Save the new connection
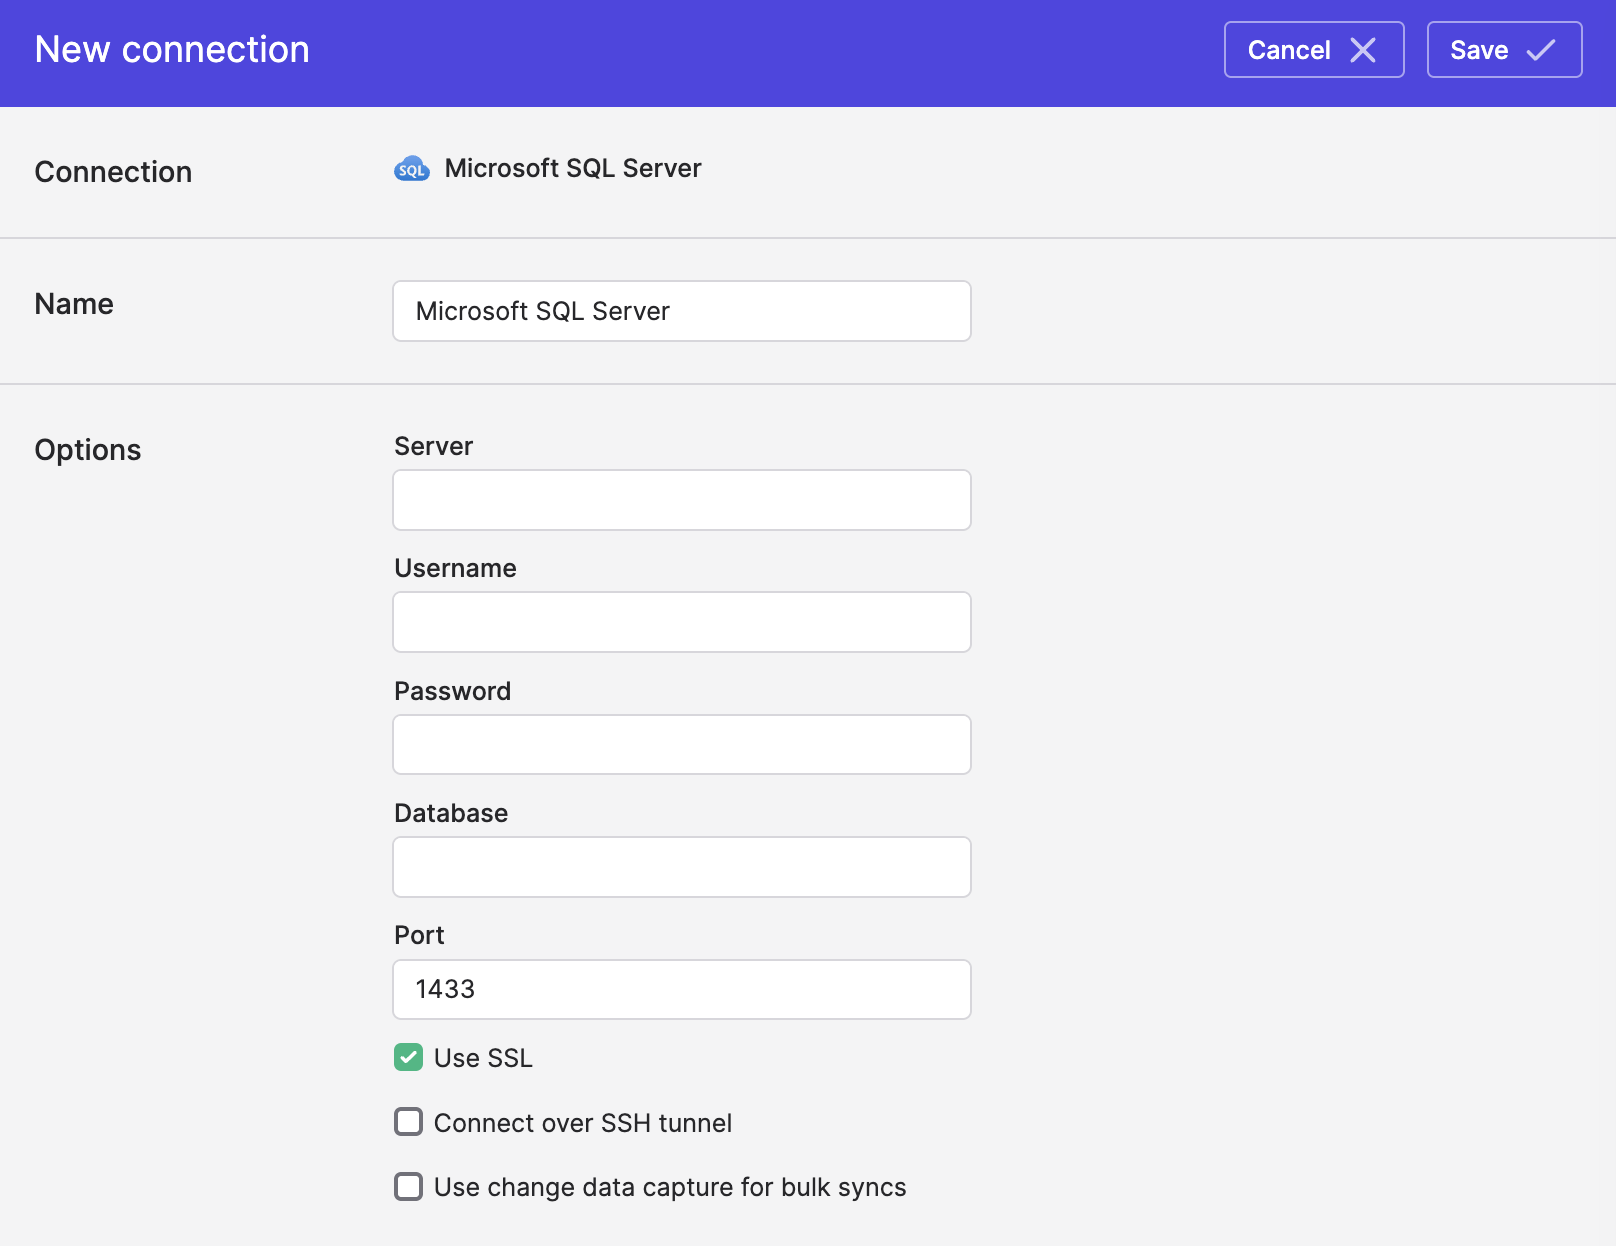 (x=1504, y=50)
